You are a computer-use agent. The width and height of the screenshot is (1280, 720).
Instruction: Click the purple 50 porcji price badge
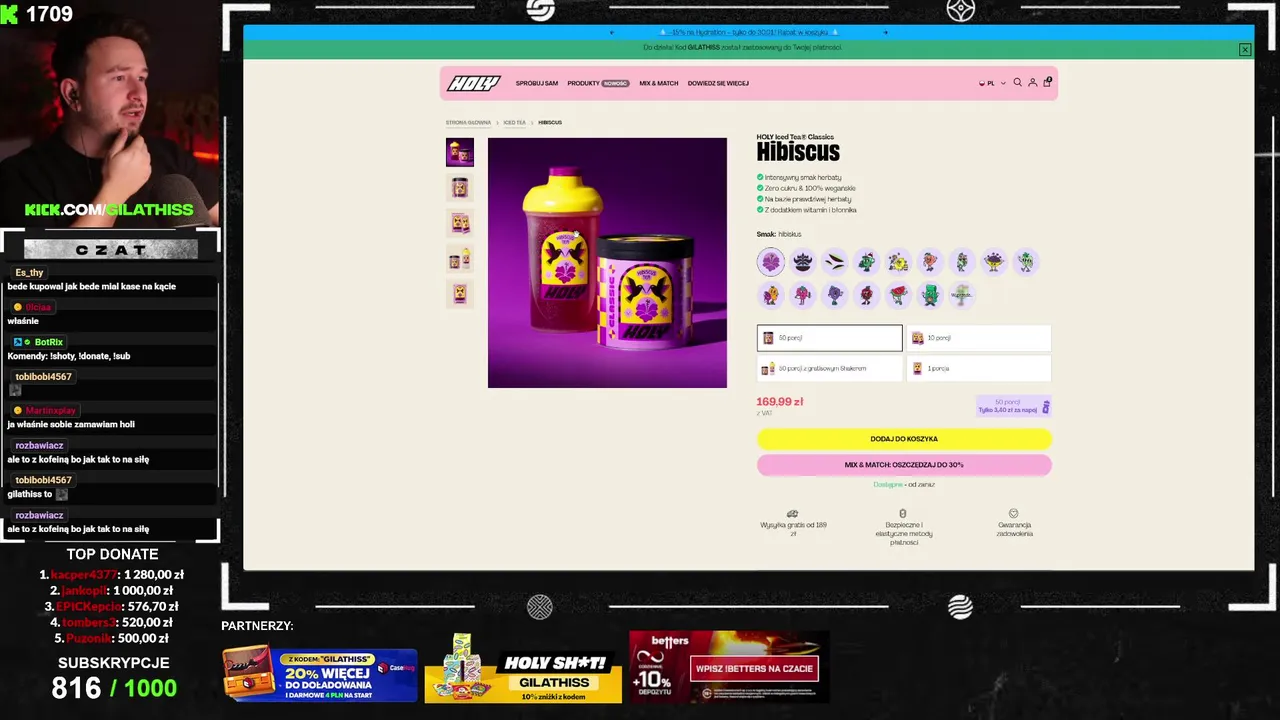tap(1014, 406)
